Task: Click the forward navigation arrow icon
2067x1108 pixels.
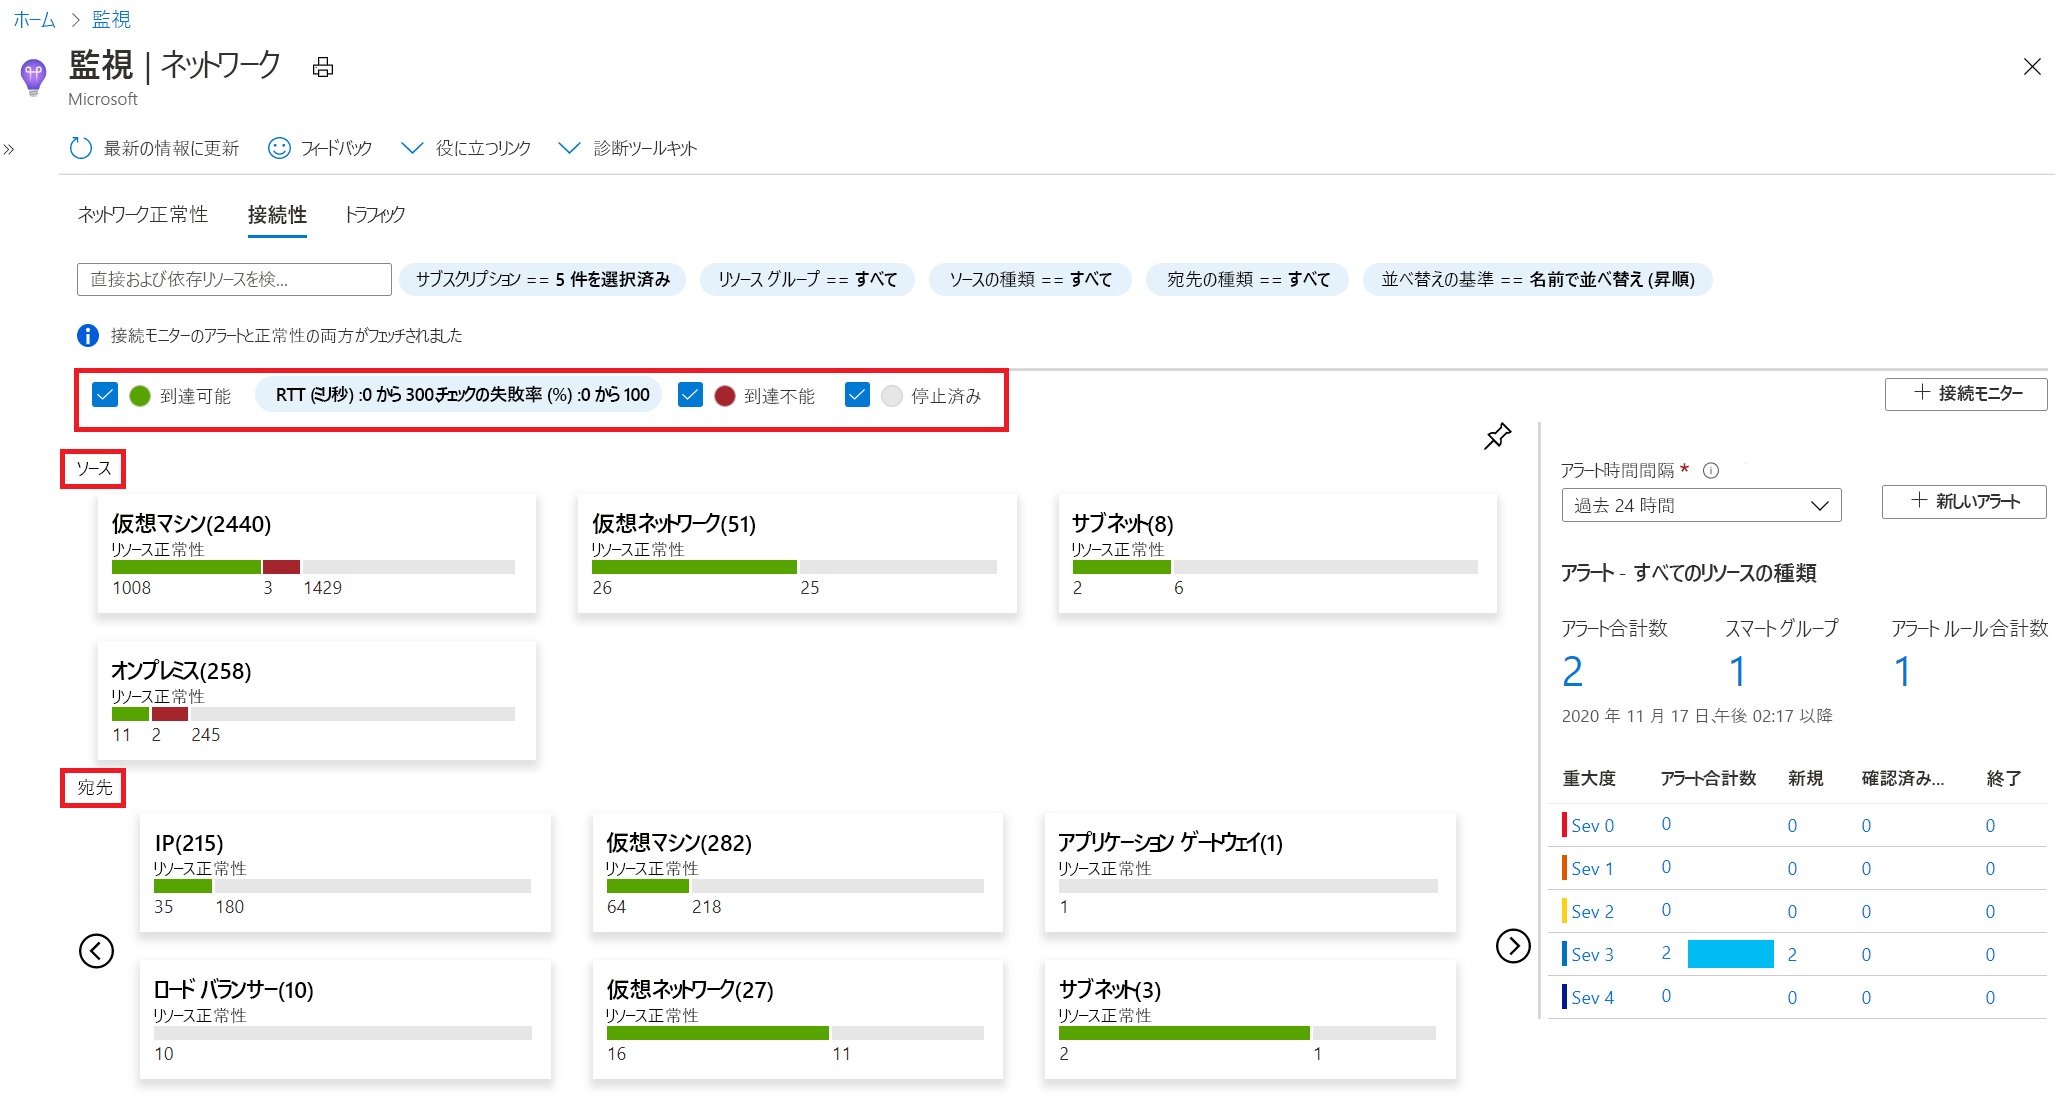Action: 1511,949
